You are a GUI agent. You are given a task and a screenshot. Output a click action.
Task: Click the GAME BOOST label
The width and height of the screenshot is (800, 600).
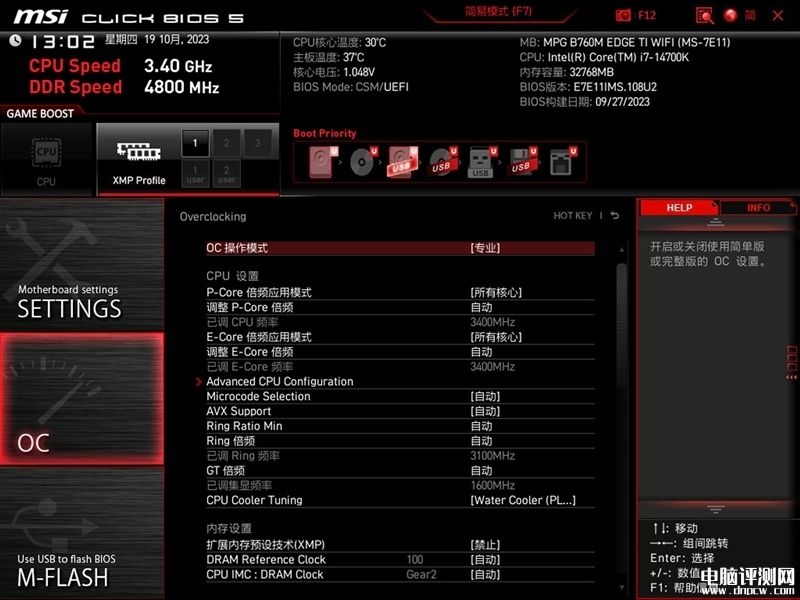coord(40,114)
